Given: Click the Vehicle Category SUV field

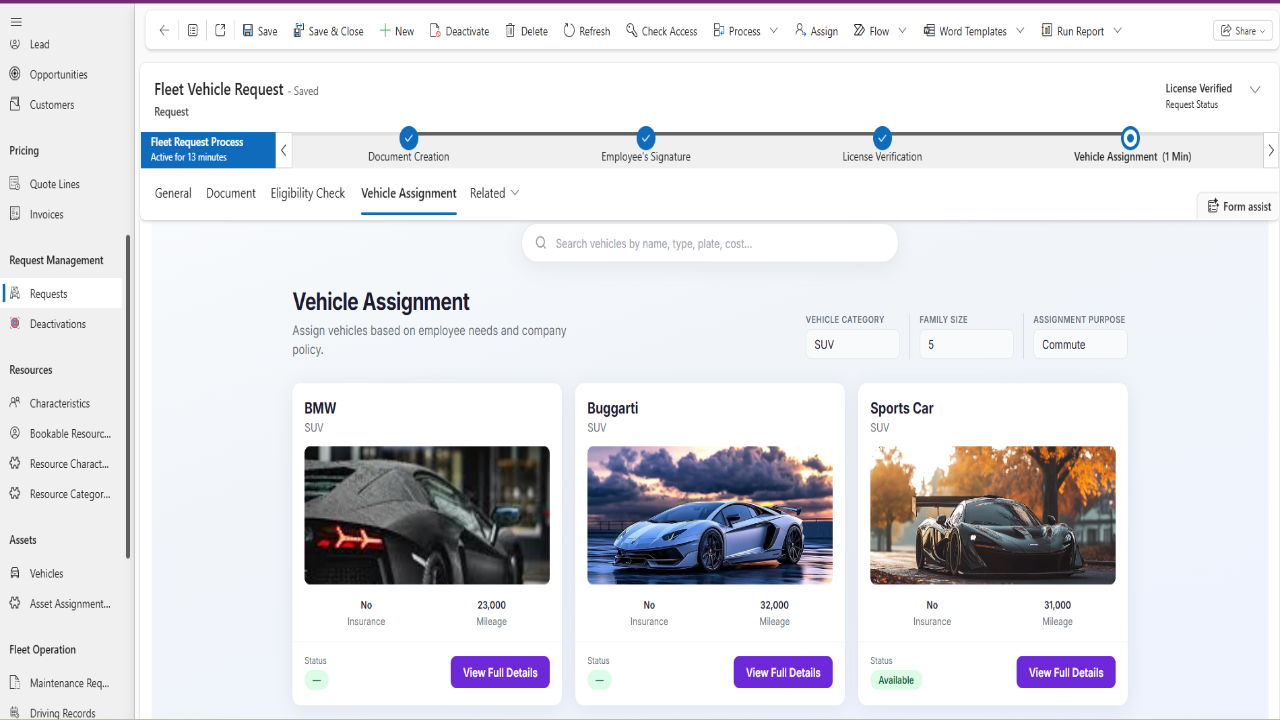Looking at the screenshot, I should 852,344.
